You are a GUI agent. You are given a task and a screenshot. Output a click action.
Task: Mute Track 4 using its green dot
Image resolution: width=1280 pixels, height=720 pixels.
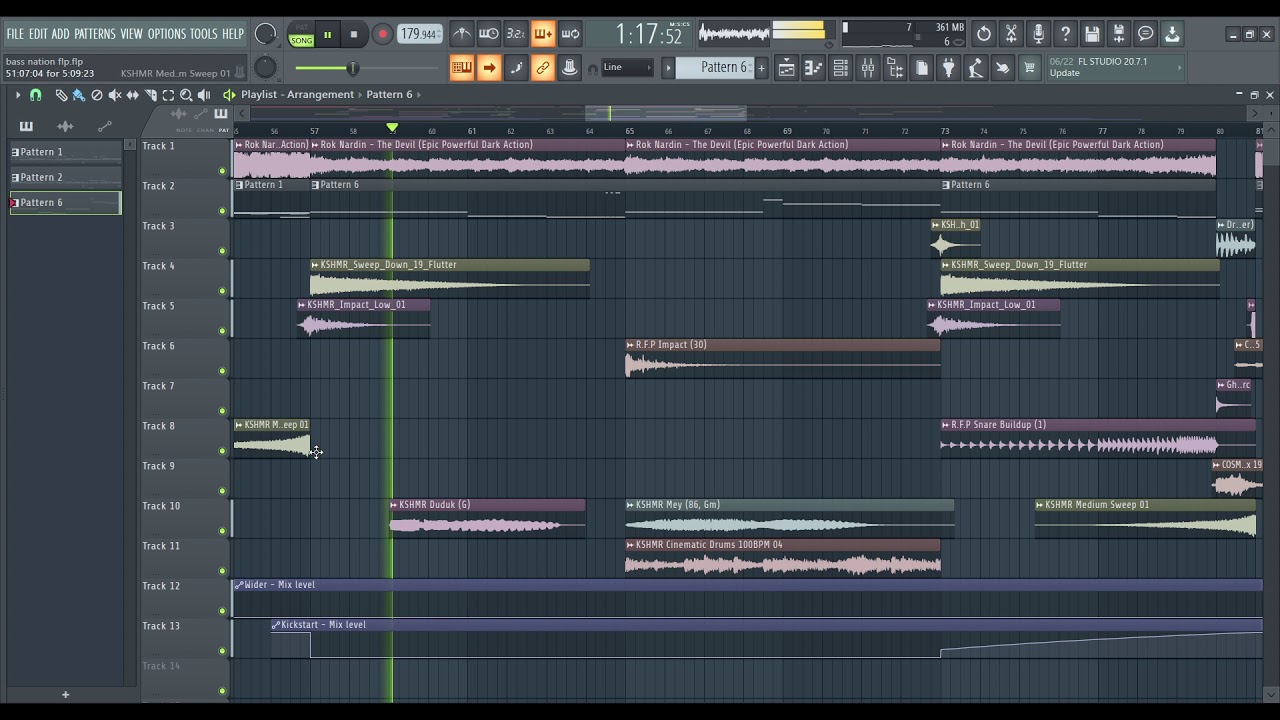(222, 291)
